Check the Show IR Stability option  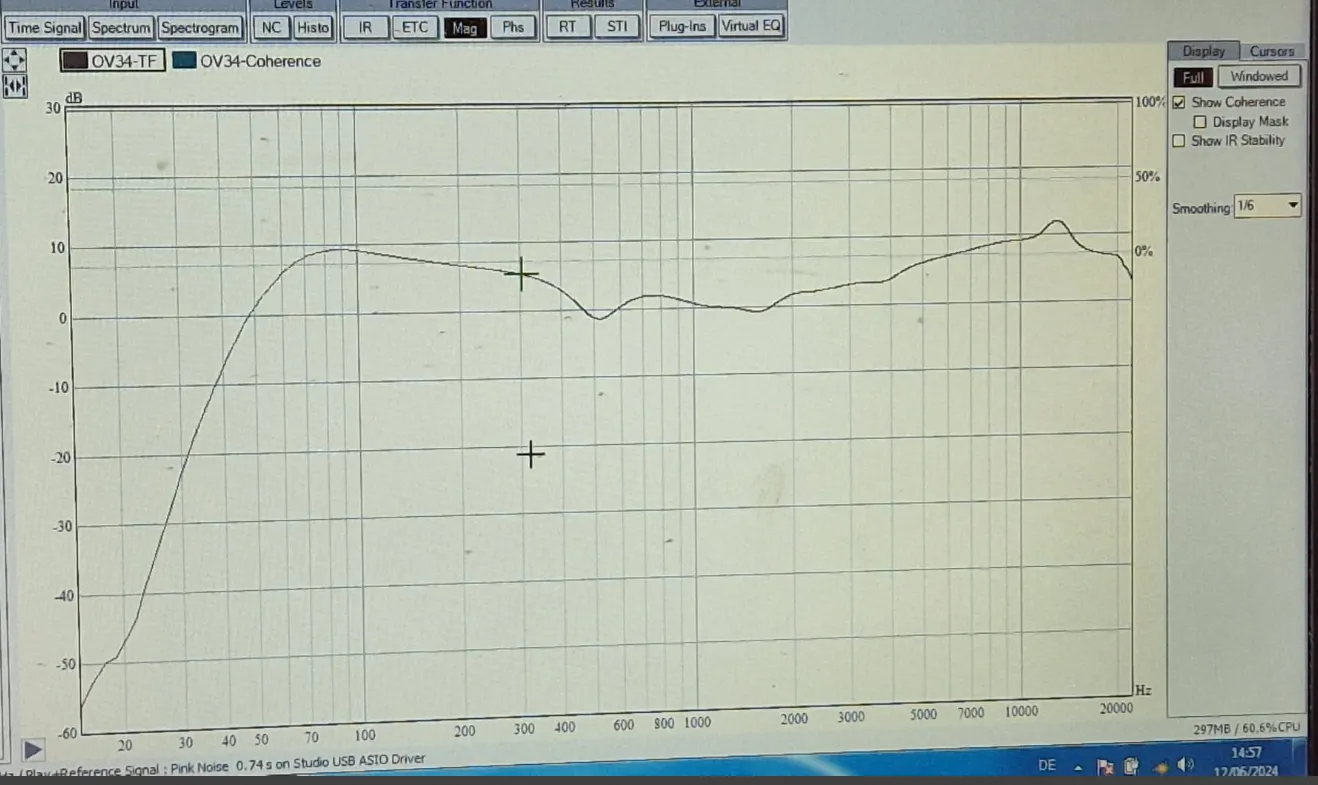pyautogui.click(x=1179, y=141)
